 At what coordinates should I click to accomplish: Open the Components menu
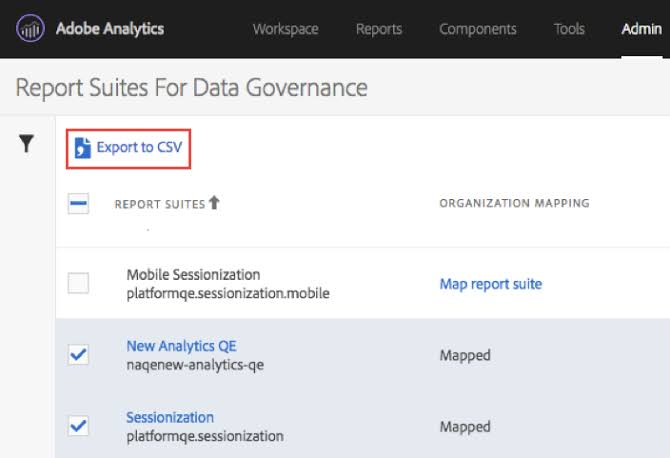[x=478, y=29]
